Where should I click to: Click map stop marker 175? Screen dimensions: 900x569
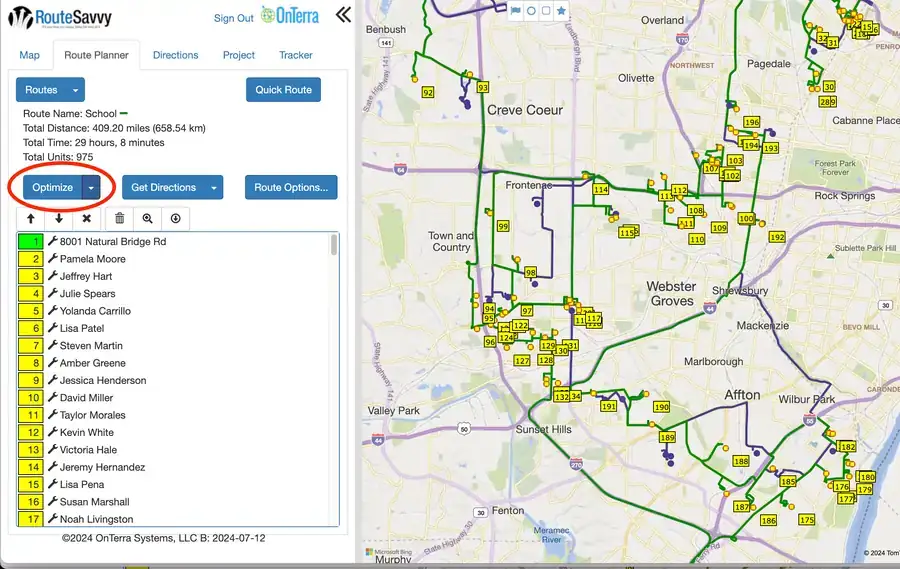(x=807, y=519)
